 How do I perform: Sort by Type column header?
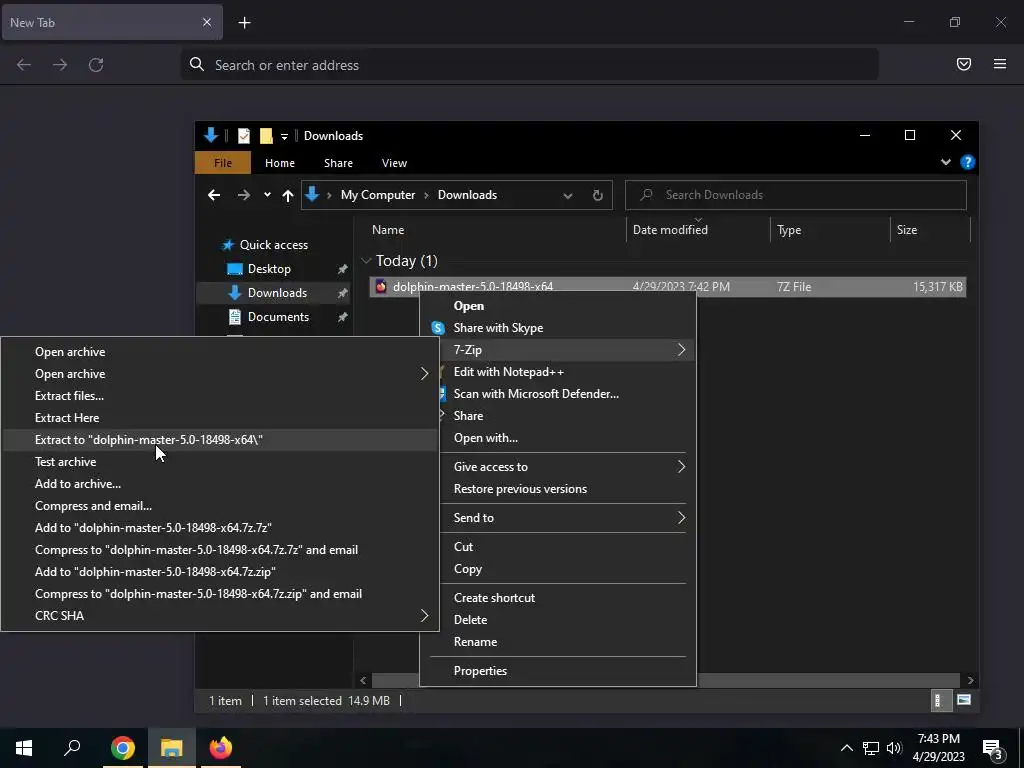[789, 230]
